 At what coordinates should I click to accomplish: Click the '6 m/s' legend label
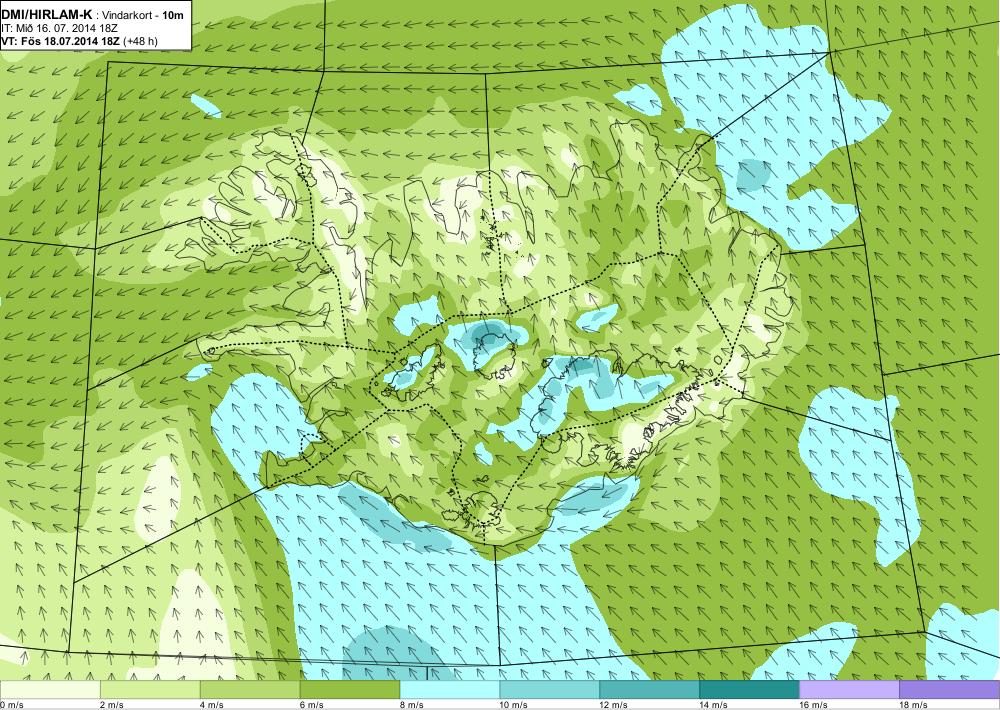[312, 704]
